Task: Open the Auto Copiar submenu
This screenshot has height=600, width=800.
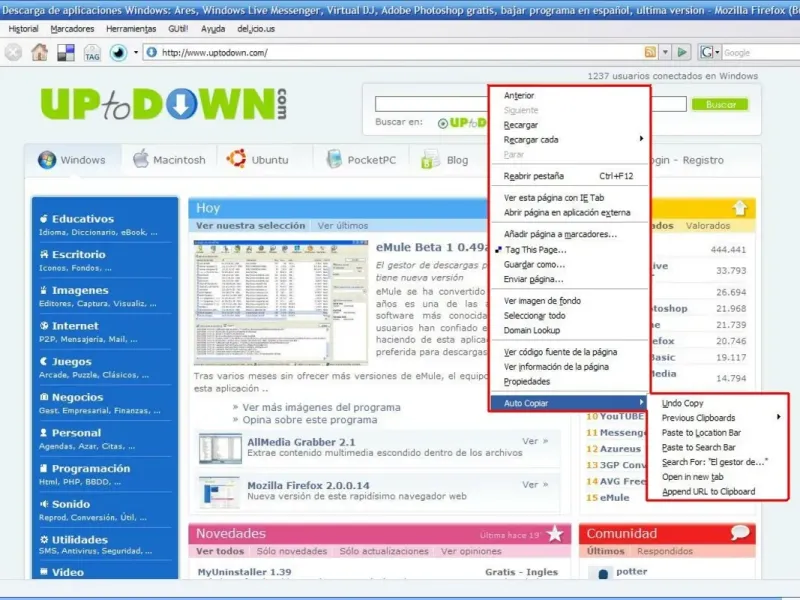Action: point(568,403)
